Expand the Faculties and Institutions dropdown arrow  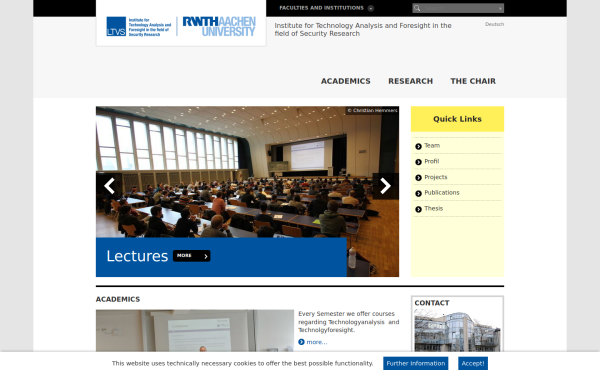370,8
